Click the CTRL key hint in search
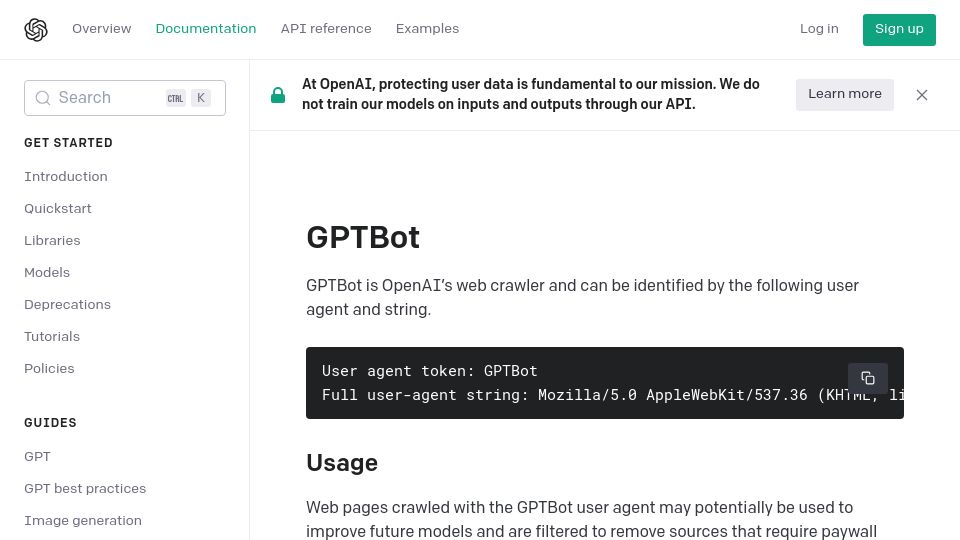 tap(176, 98)
